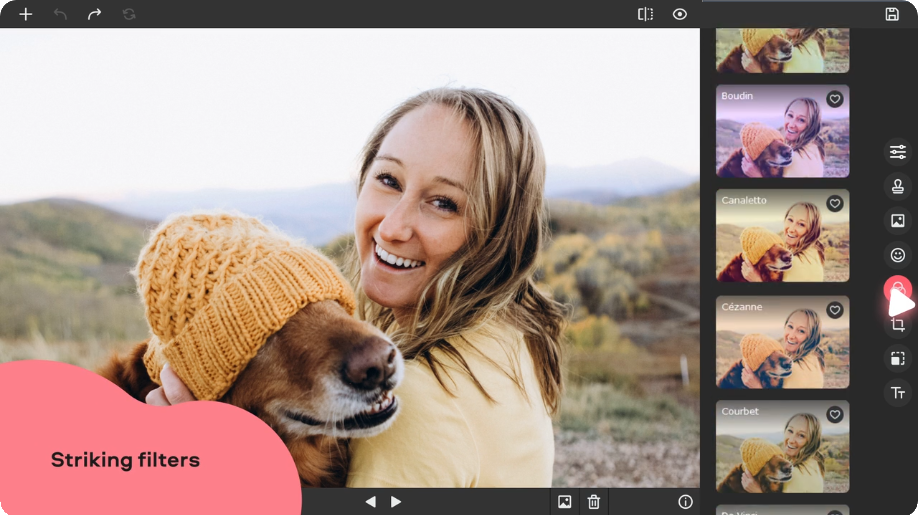Image resolution: width=918 pixels, height=515 pixels.
Task: Open the adjustments sliders tool
Action: tap(898, 152)
